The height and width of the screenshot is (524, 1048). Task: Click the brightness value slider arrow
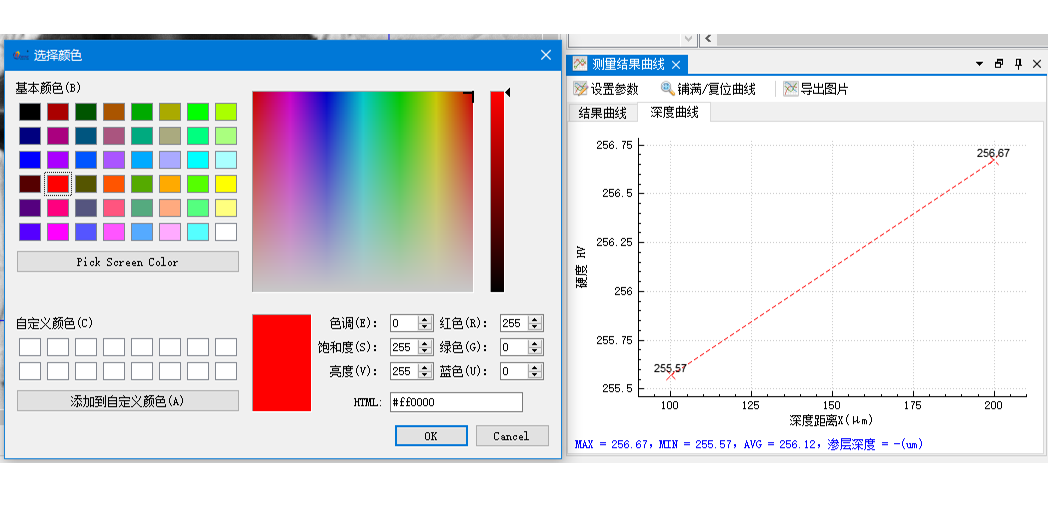click(x=507, y=93)
